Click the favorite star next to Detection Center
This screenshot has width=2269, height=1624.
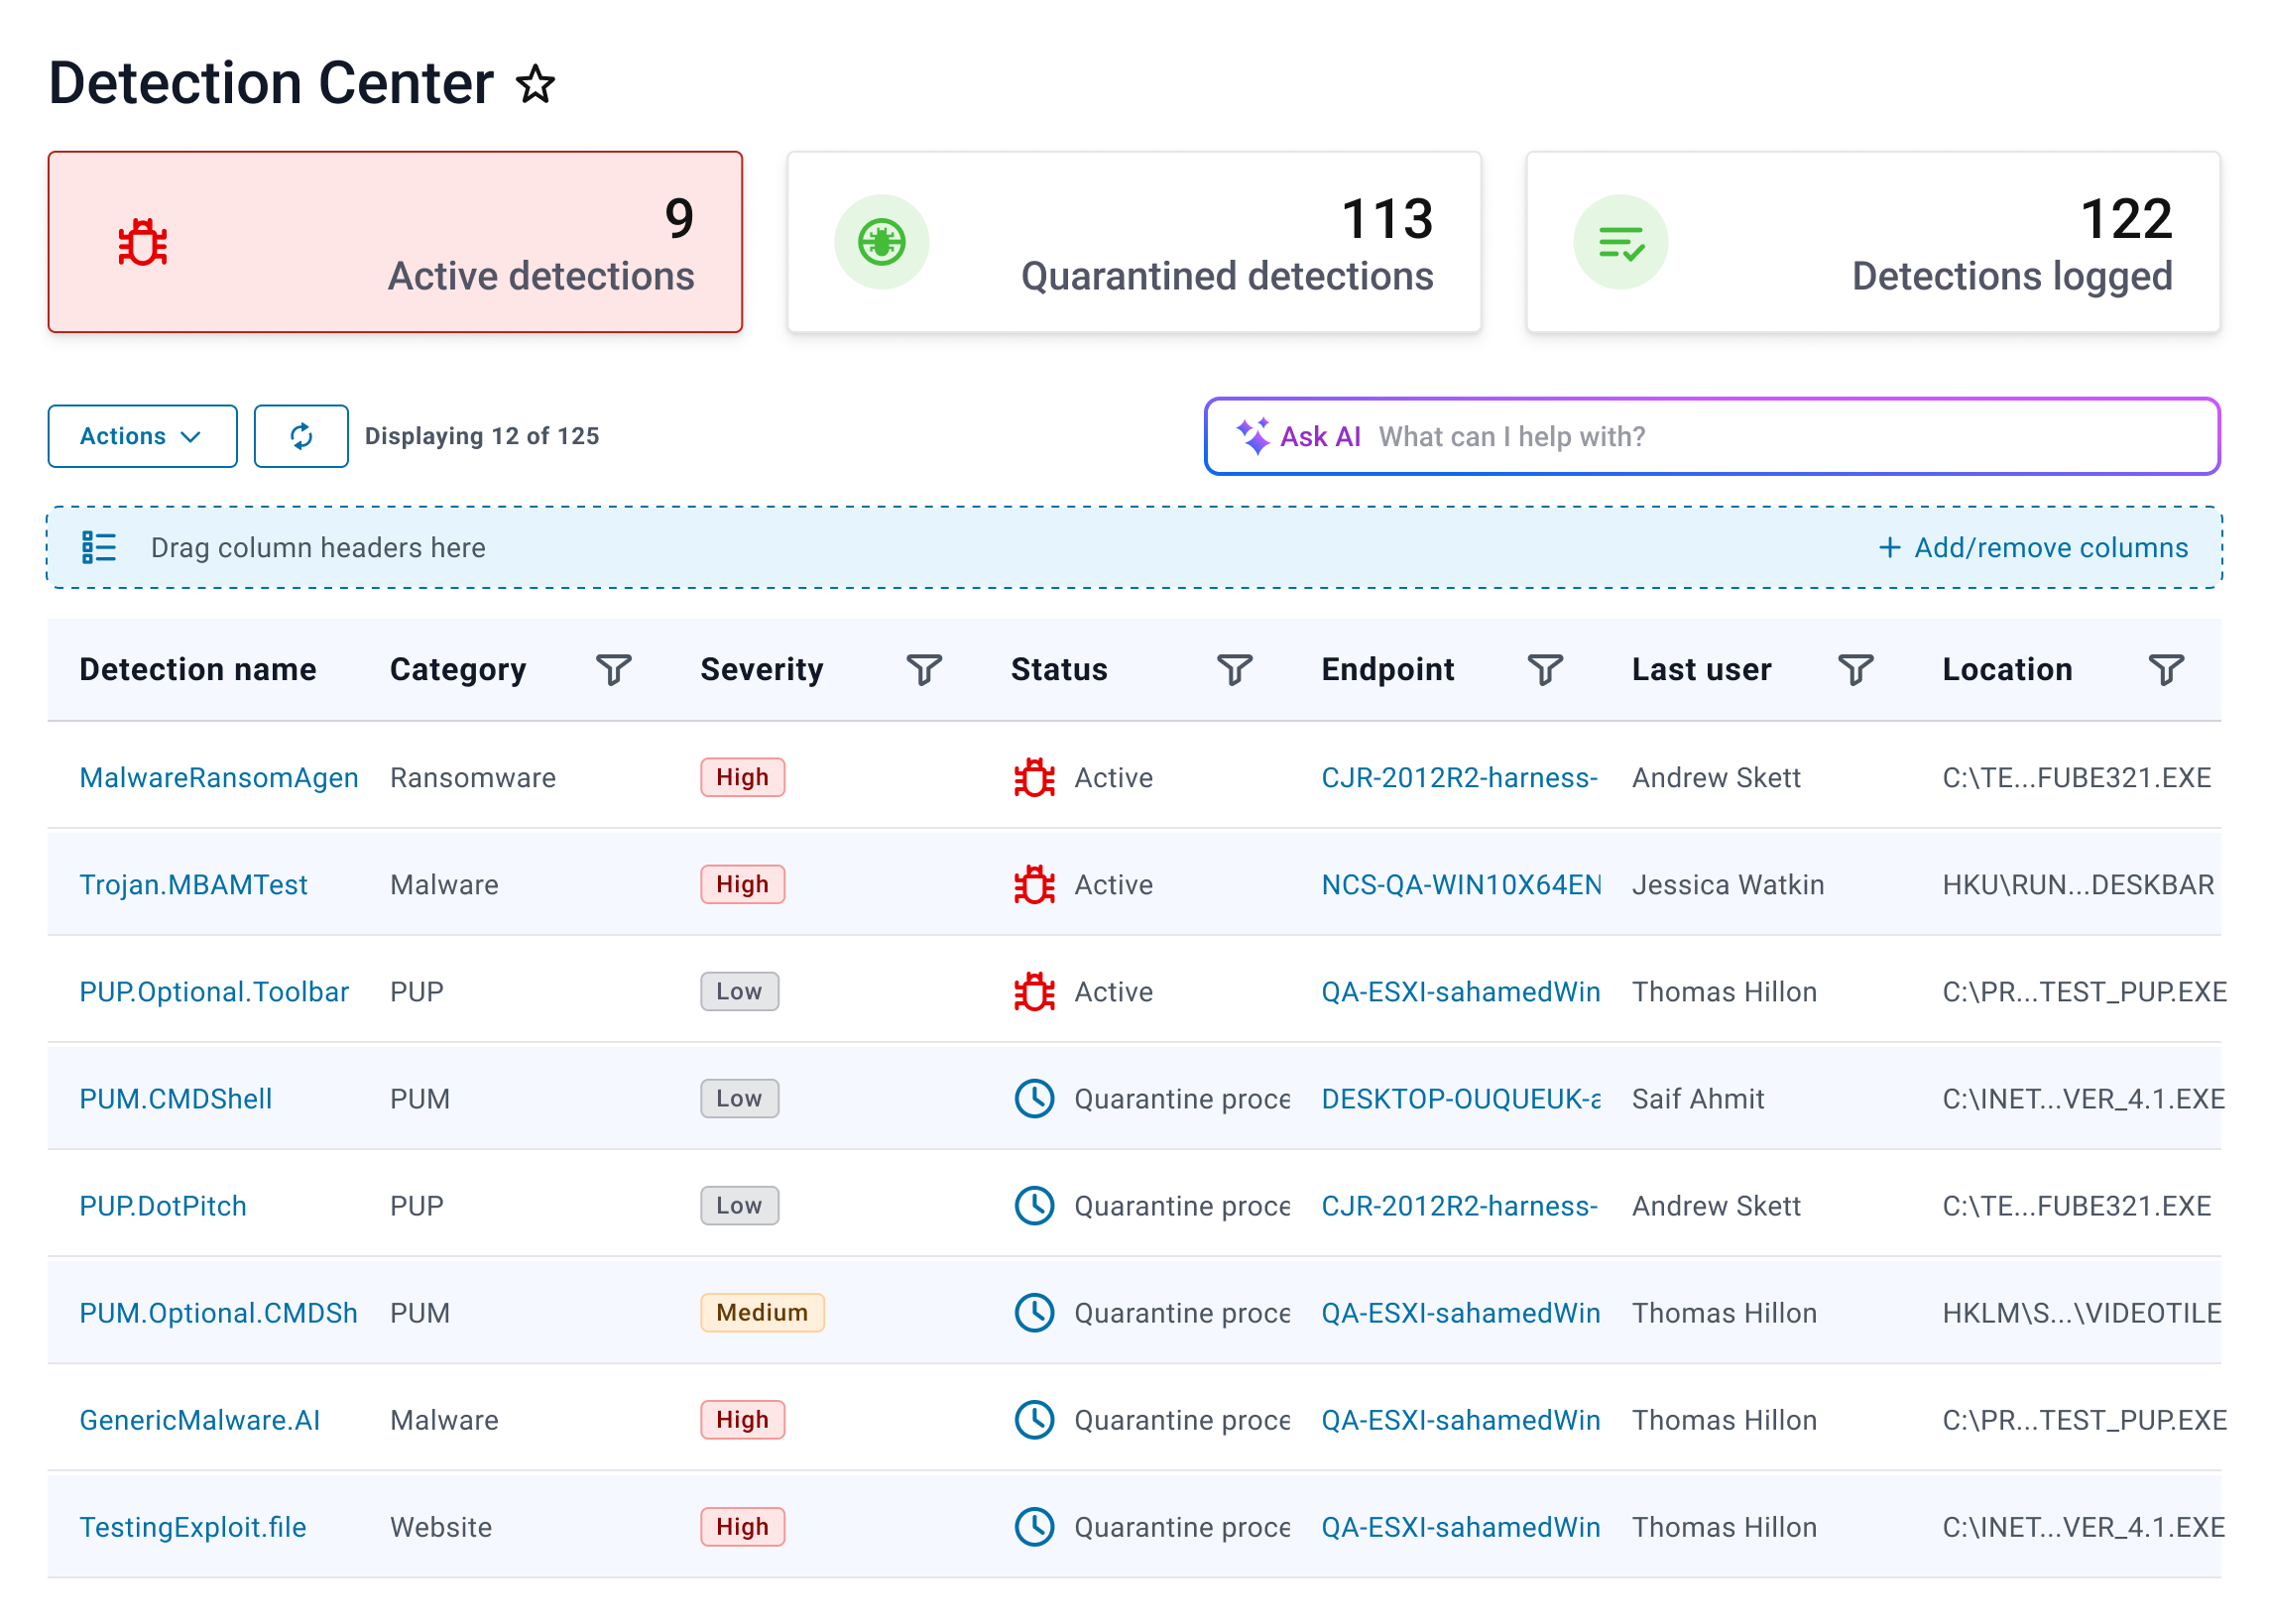[536, 84]
